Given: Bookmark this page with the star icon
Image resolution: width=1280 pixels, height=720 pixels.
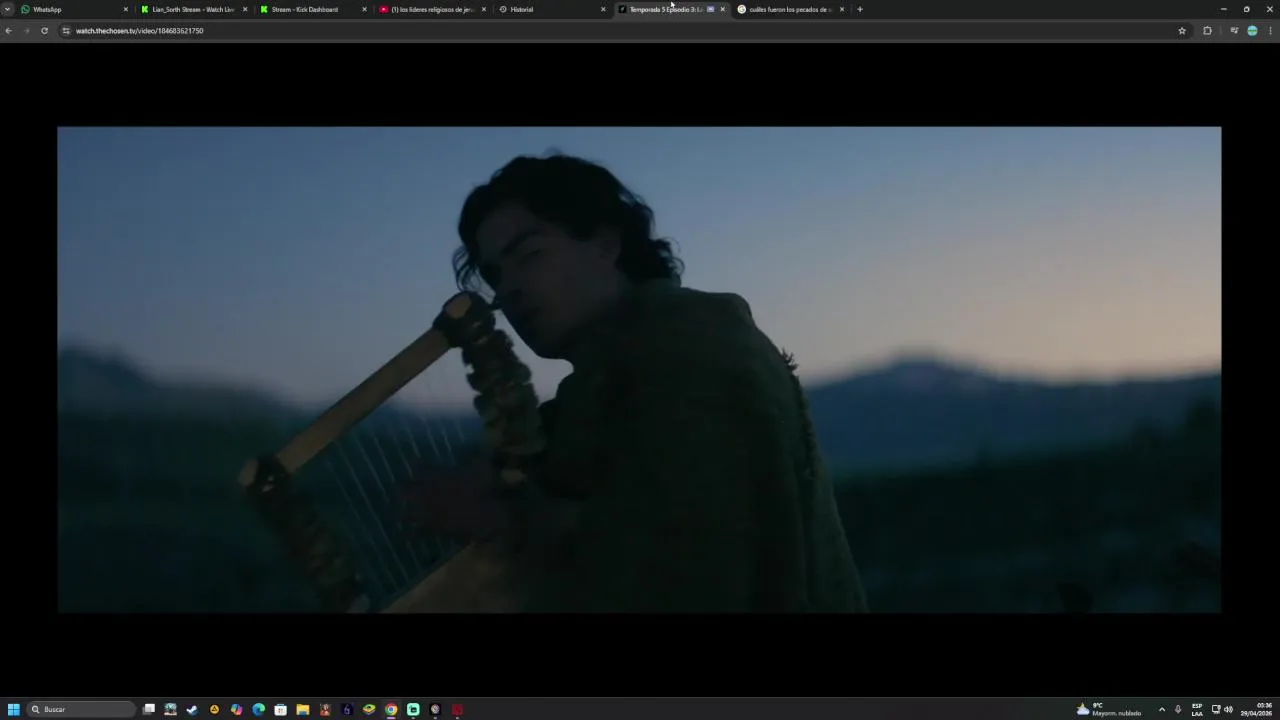Looking at the screenshot, I should click(1182, 31).
